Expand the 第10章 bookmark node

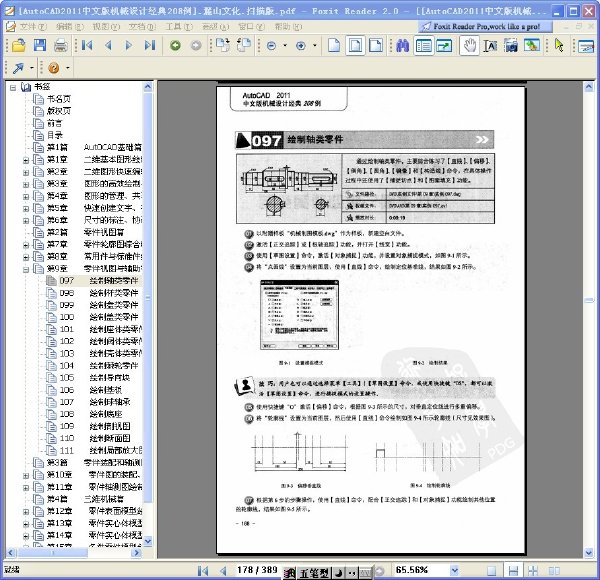point(26,476)
